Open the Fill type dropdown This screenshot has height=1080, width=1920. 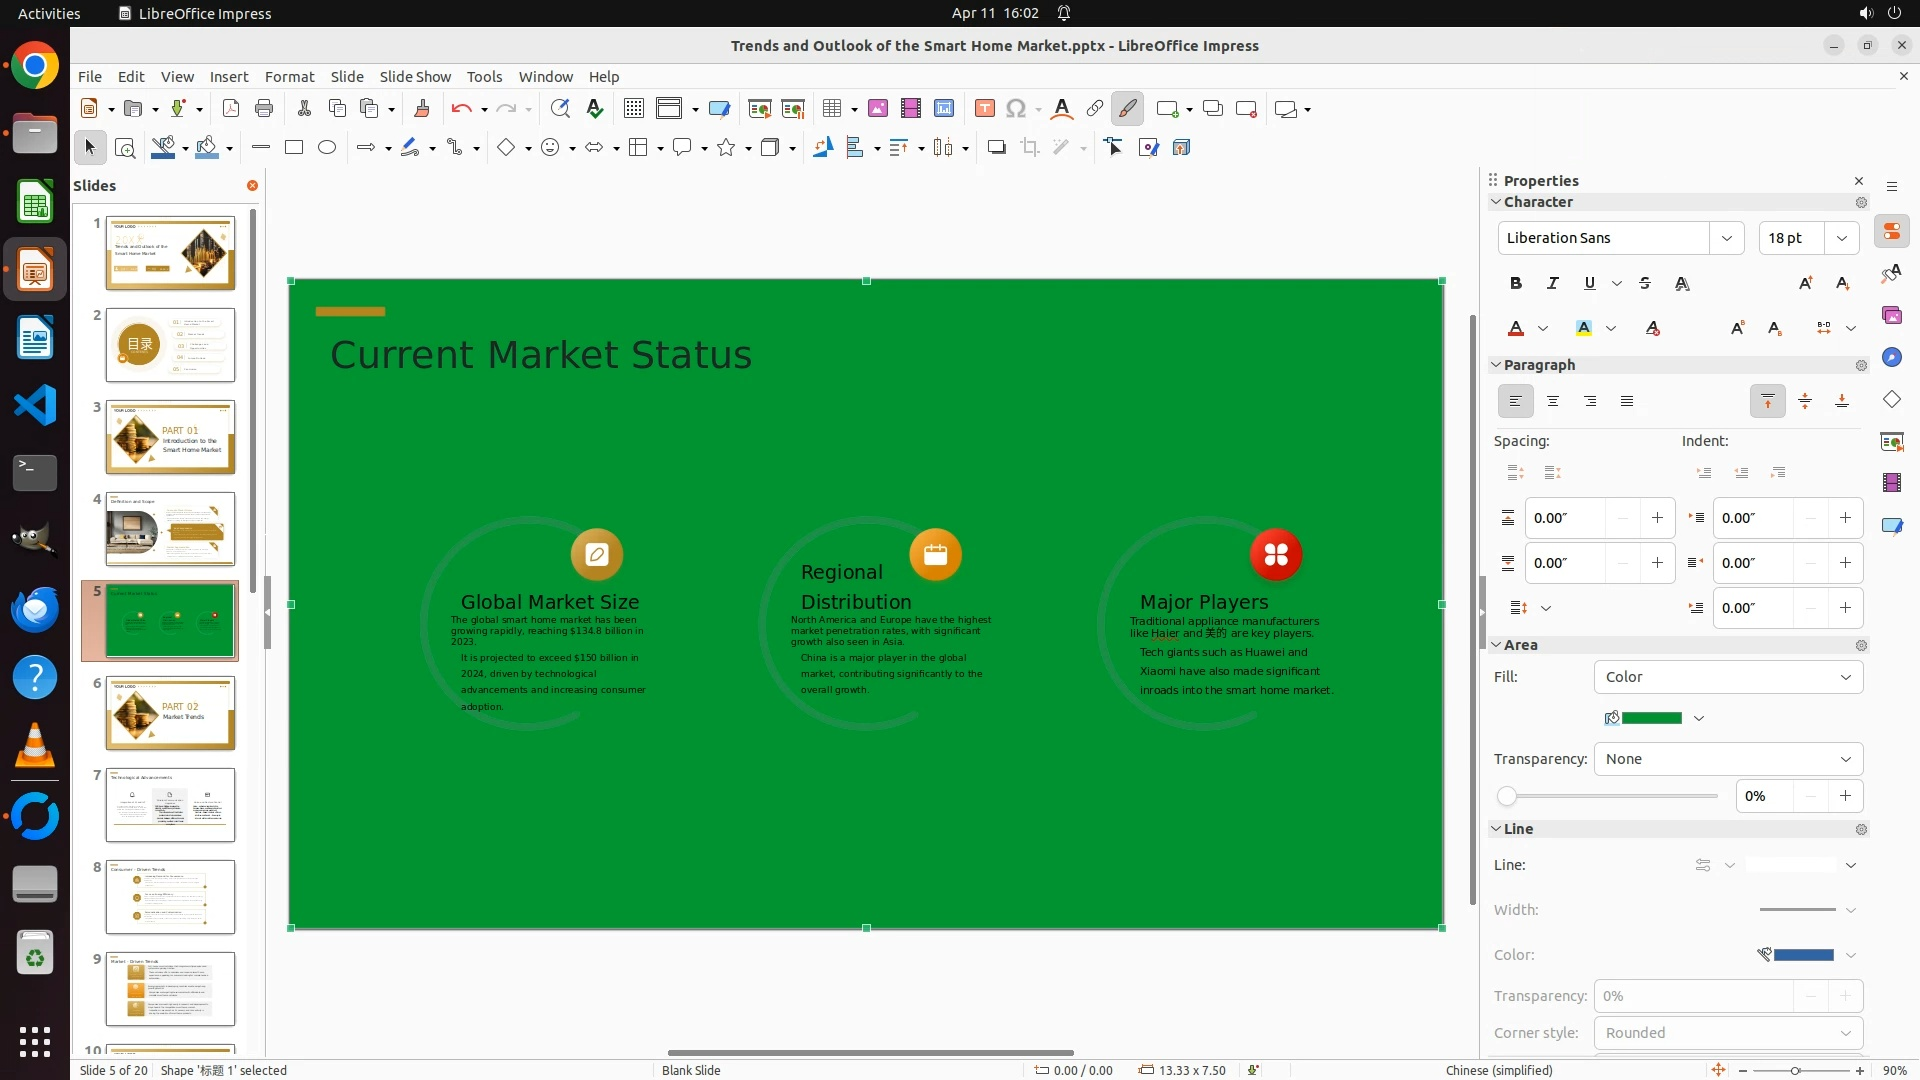tap(1728, 677)
